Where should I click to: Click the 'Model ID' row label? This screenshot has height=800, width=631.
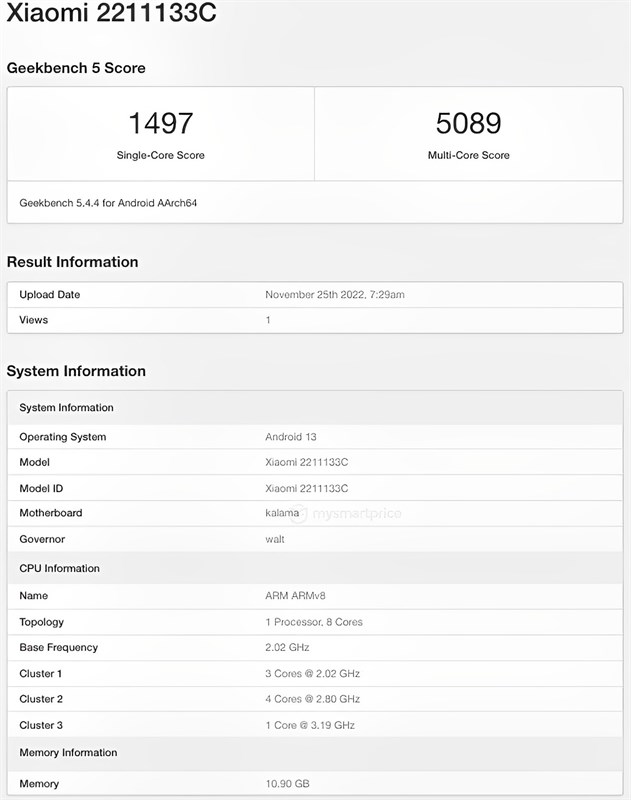(41, 488)
